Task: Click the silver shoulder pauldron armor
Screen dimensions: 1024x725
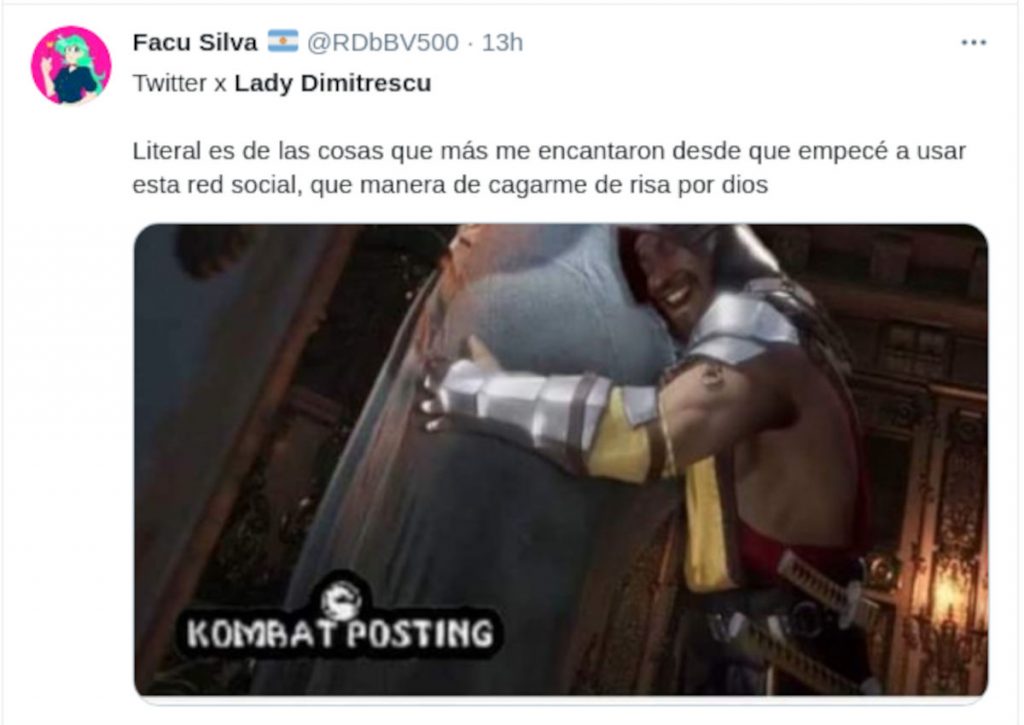Action: click(741, 325)
